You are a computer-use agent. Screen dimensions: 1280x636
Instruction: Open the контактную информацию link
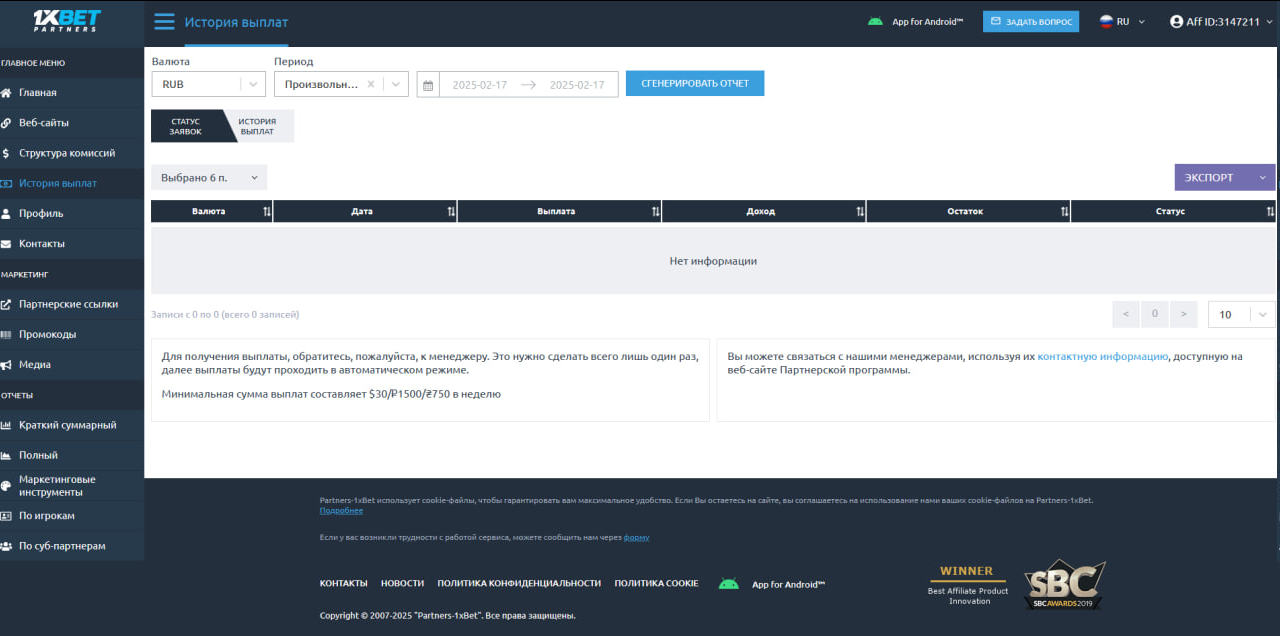[1102, 357]
